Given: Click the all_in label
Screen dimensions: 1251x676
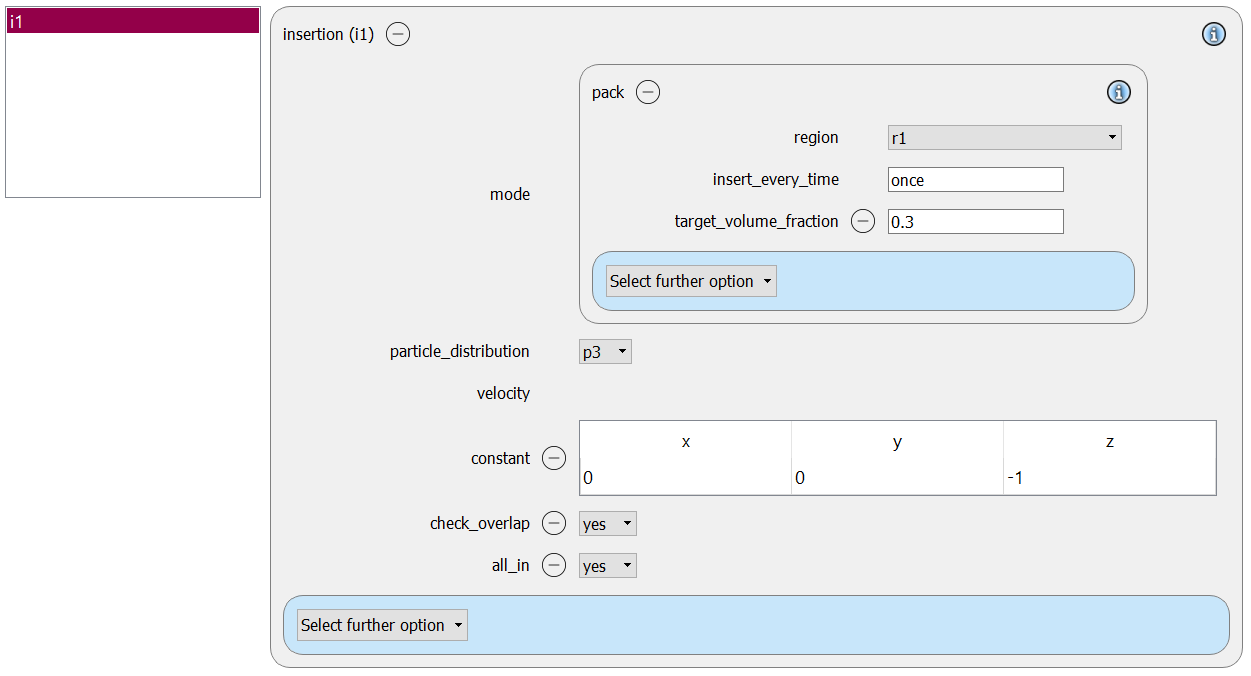Looking at the screenshot, I should click(510, 565).
